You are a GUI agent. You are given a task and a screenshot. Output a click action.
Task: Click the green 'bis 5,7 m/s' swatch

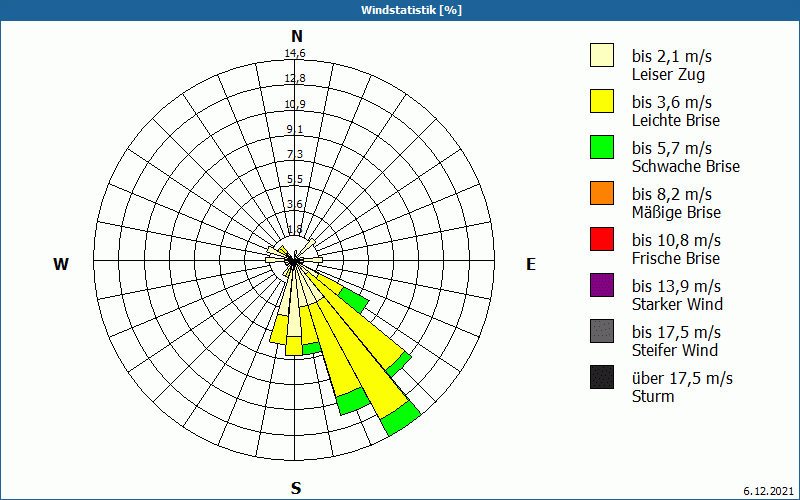point(602,147)
